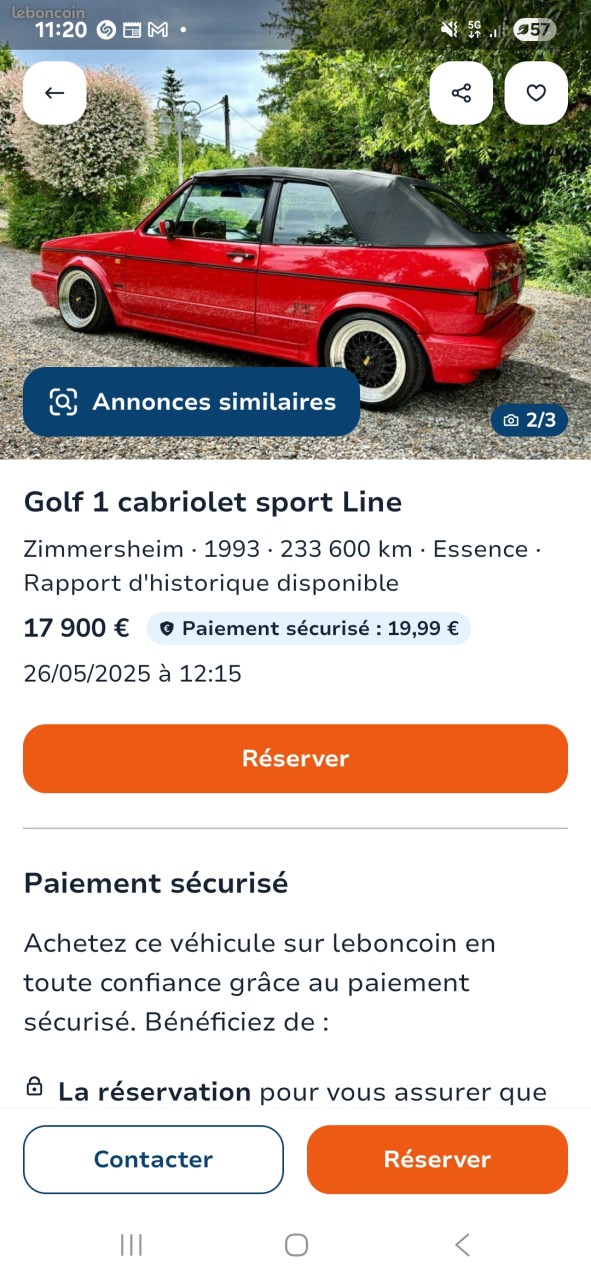591x1280 pixels.
Task: Tap the battery indicator in status bar
Action: pos(534,30)
